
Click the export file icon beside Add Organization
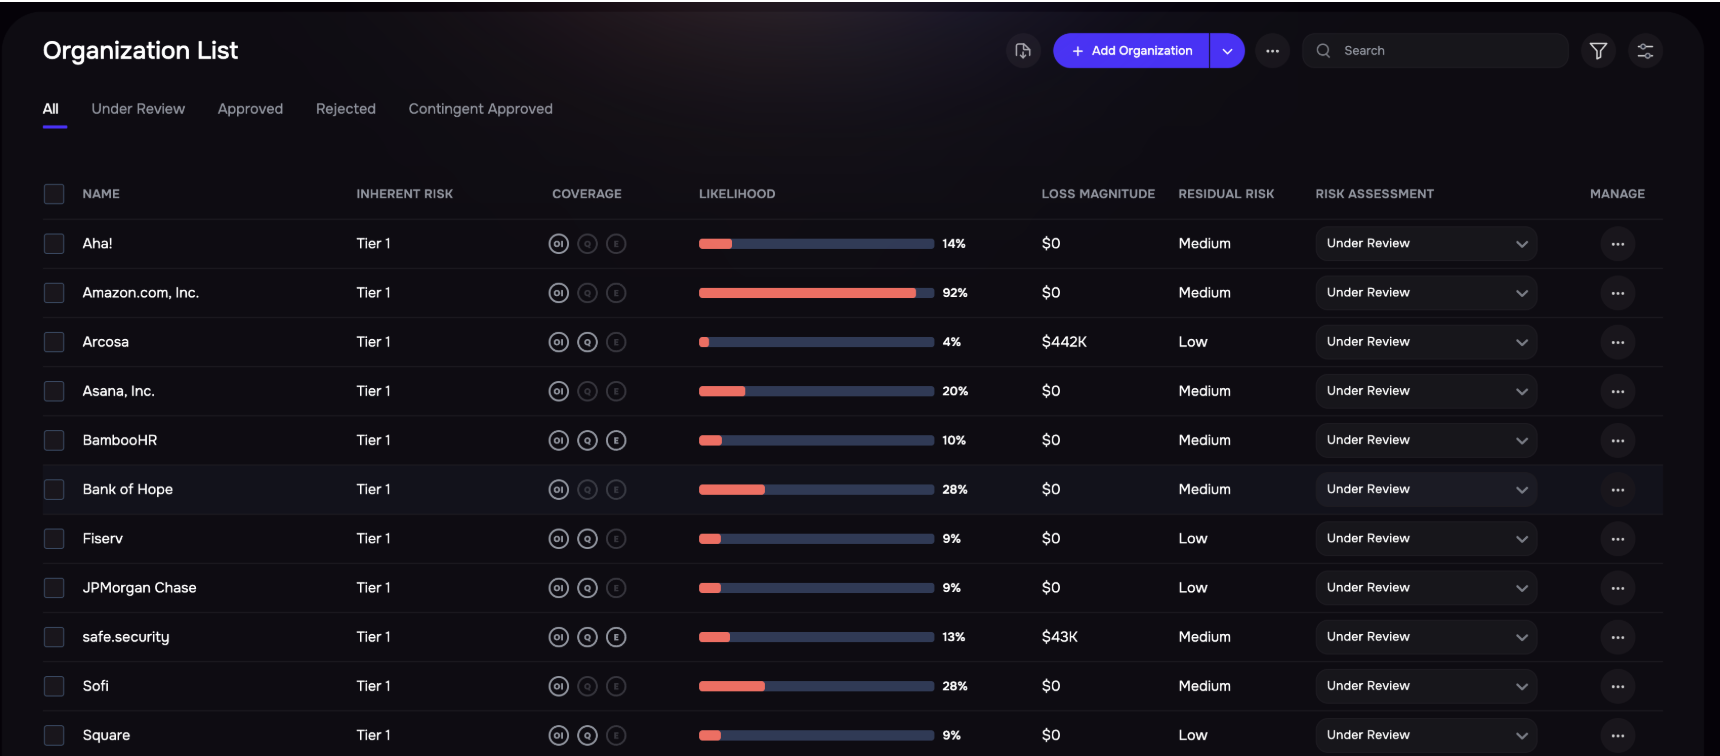1022,51
